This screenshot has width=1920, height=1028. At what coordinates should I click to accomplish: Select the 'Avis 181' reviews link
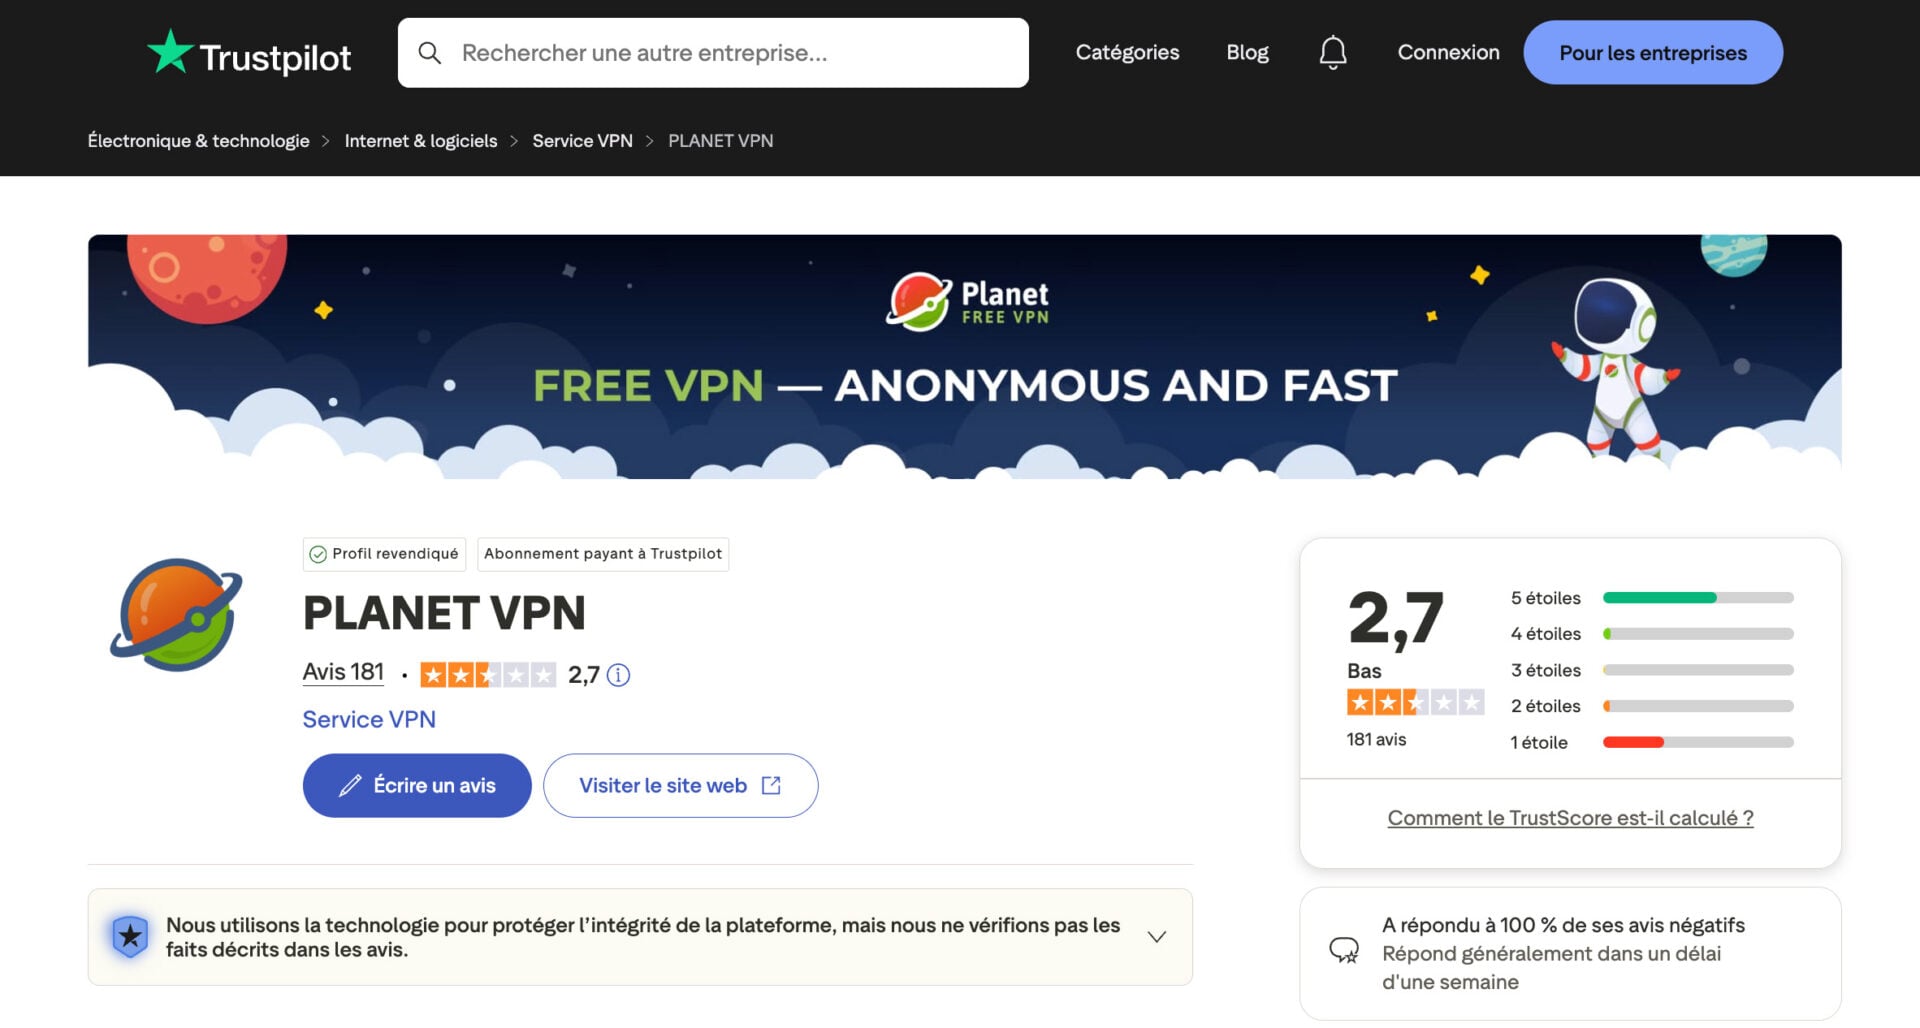(x=343, y=672)
